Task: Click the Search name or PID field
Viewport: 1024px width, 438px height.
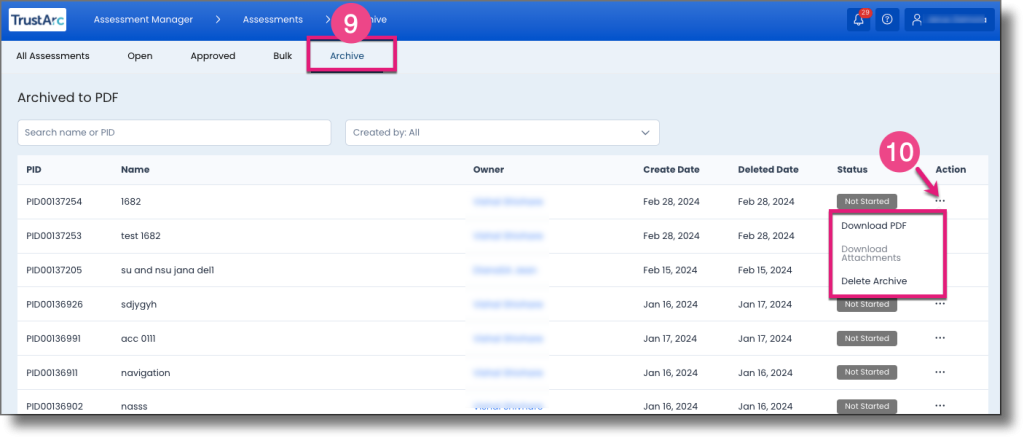Action: [174, 133]
